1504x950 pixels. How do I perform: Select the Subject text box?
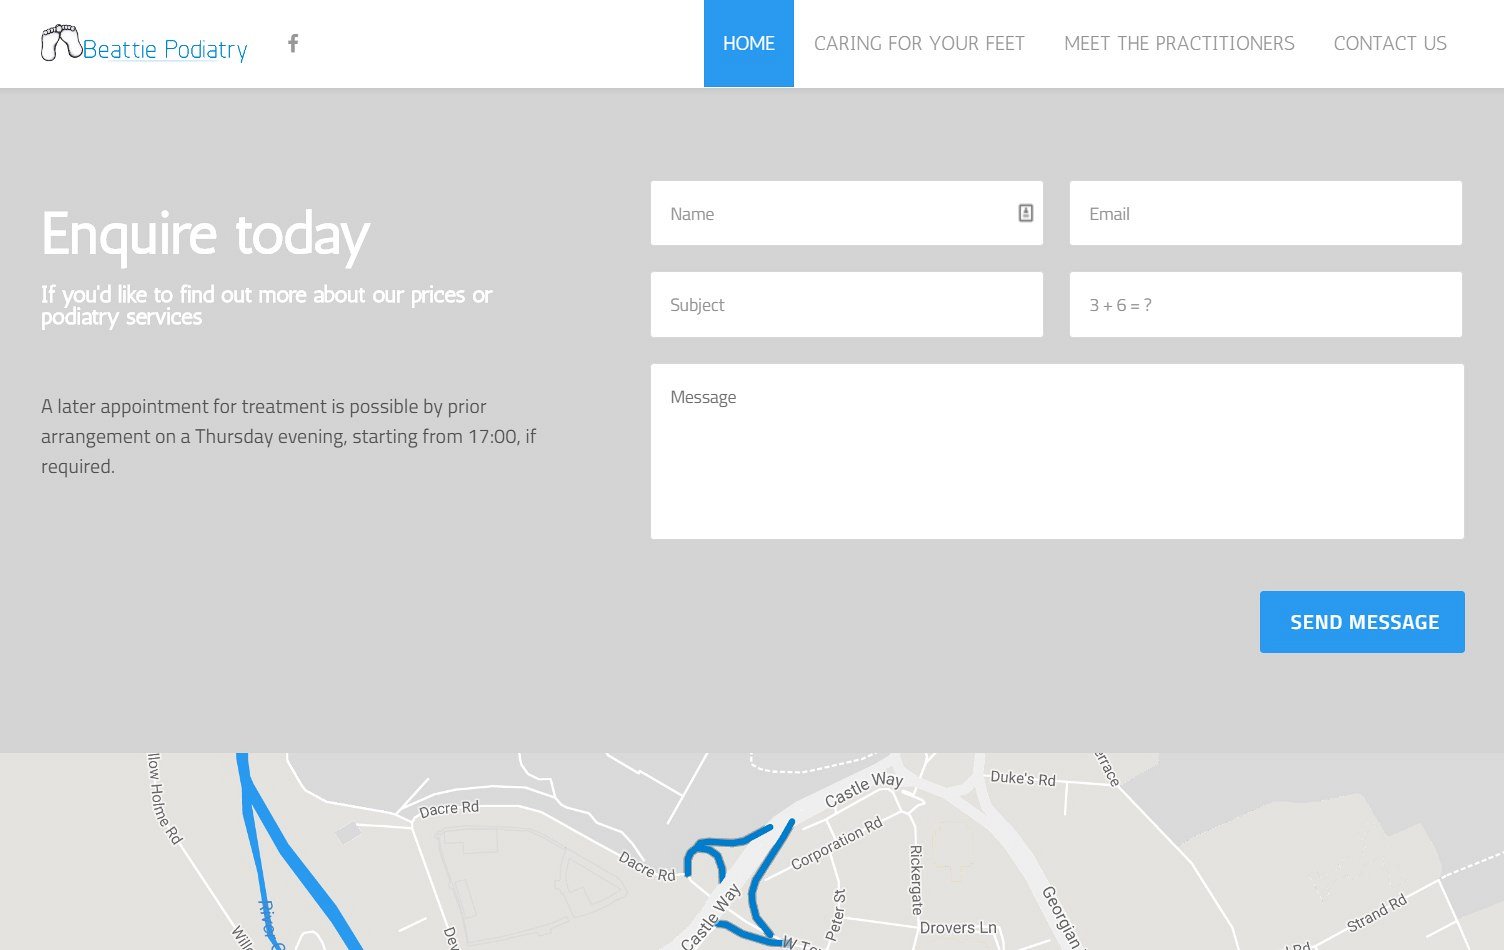pyautogui.click(x=846, y=305)
